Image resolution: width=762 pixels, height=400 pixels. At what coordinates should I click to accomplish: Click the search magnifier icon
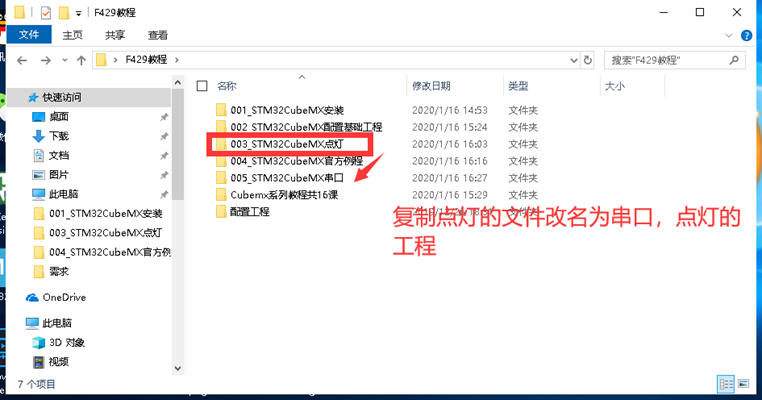734,60
